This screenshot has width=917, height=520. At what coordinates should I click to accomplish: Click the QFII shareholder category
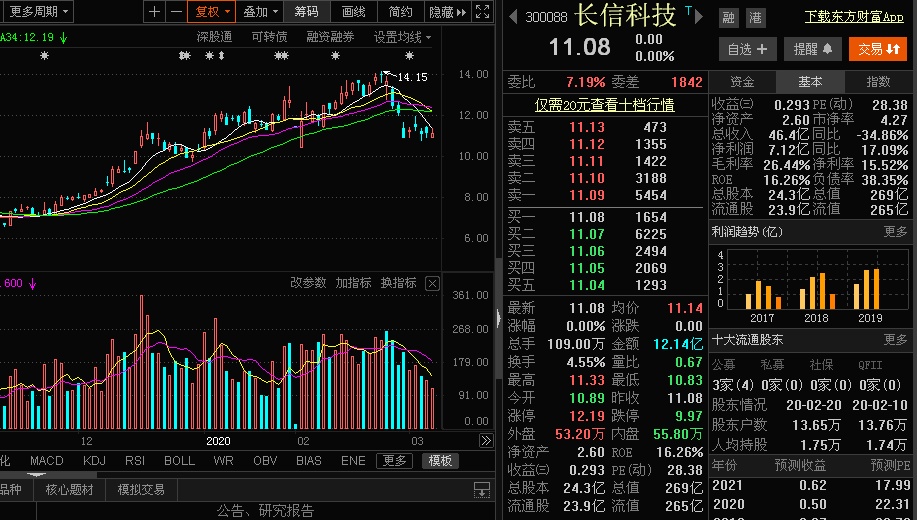coord(870,365)
